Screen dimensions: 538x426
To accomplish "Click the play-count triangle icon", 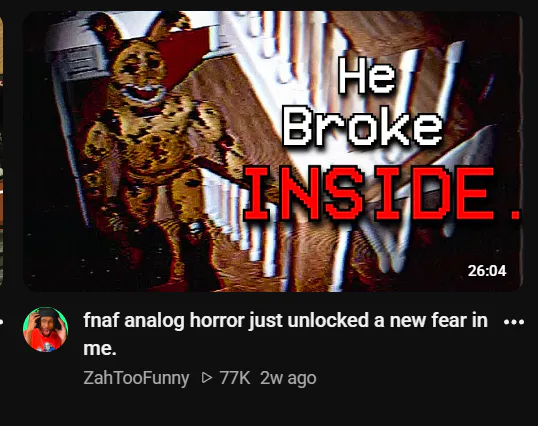I will pos(207,378).
